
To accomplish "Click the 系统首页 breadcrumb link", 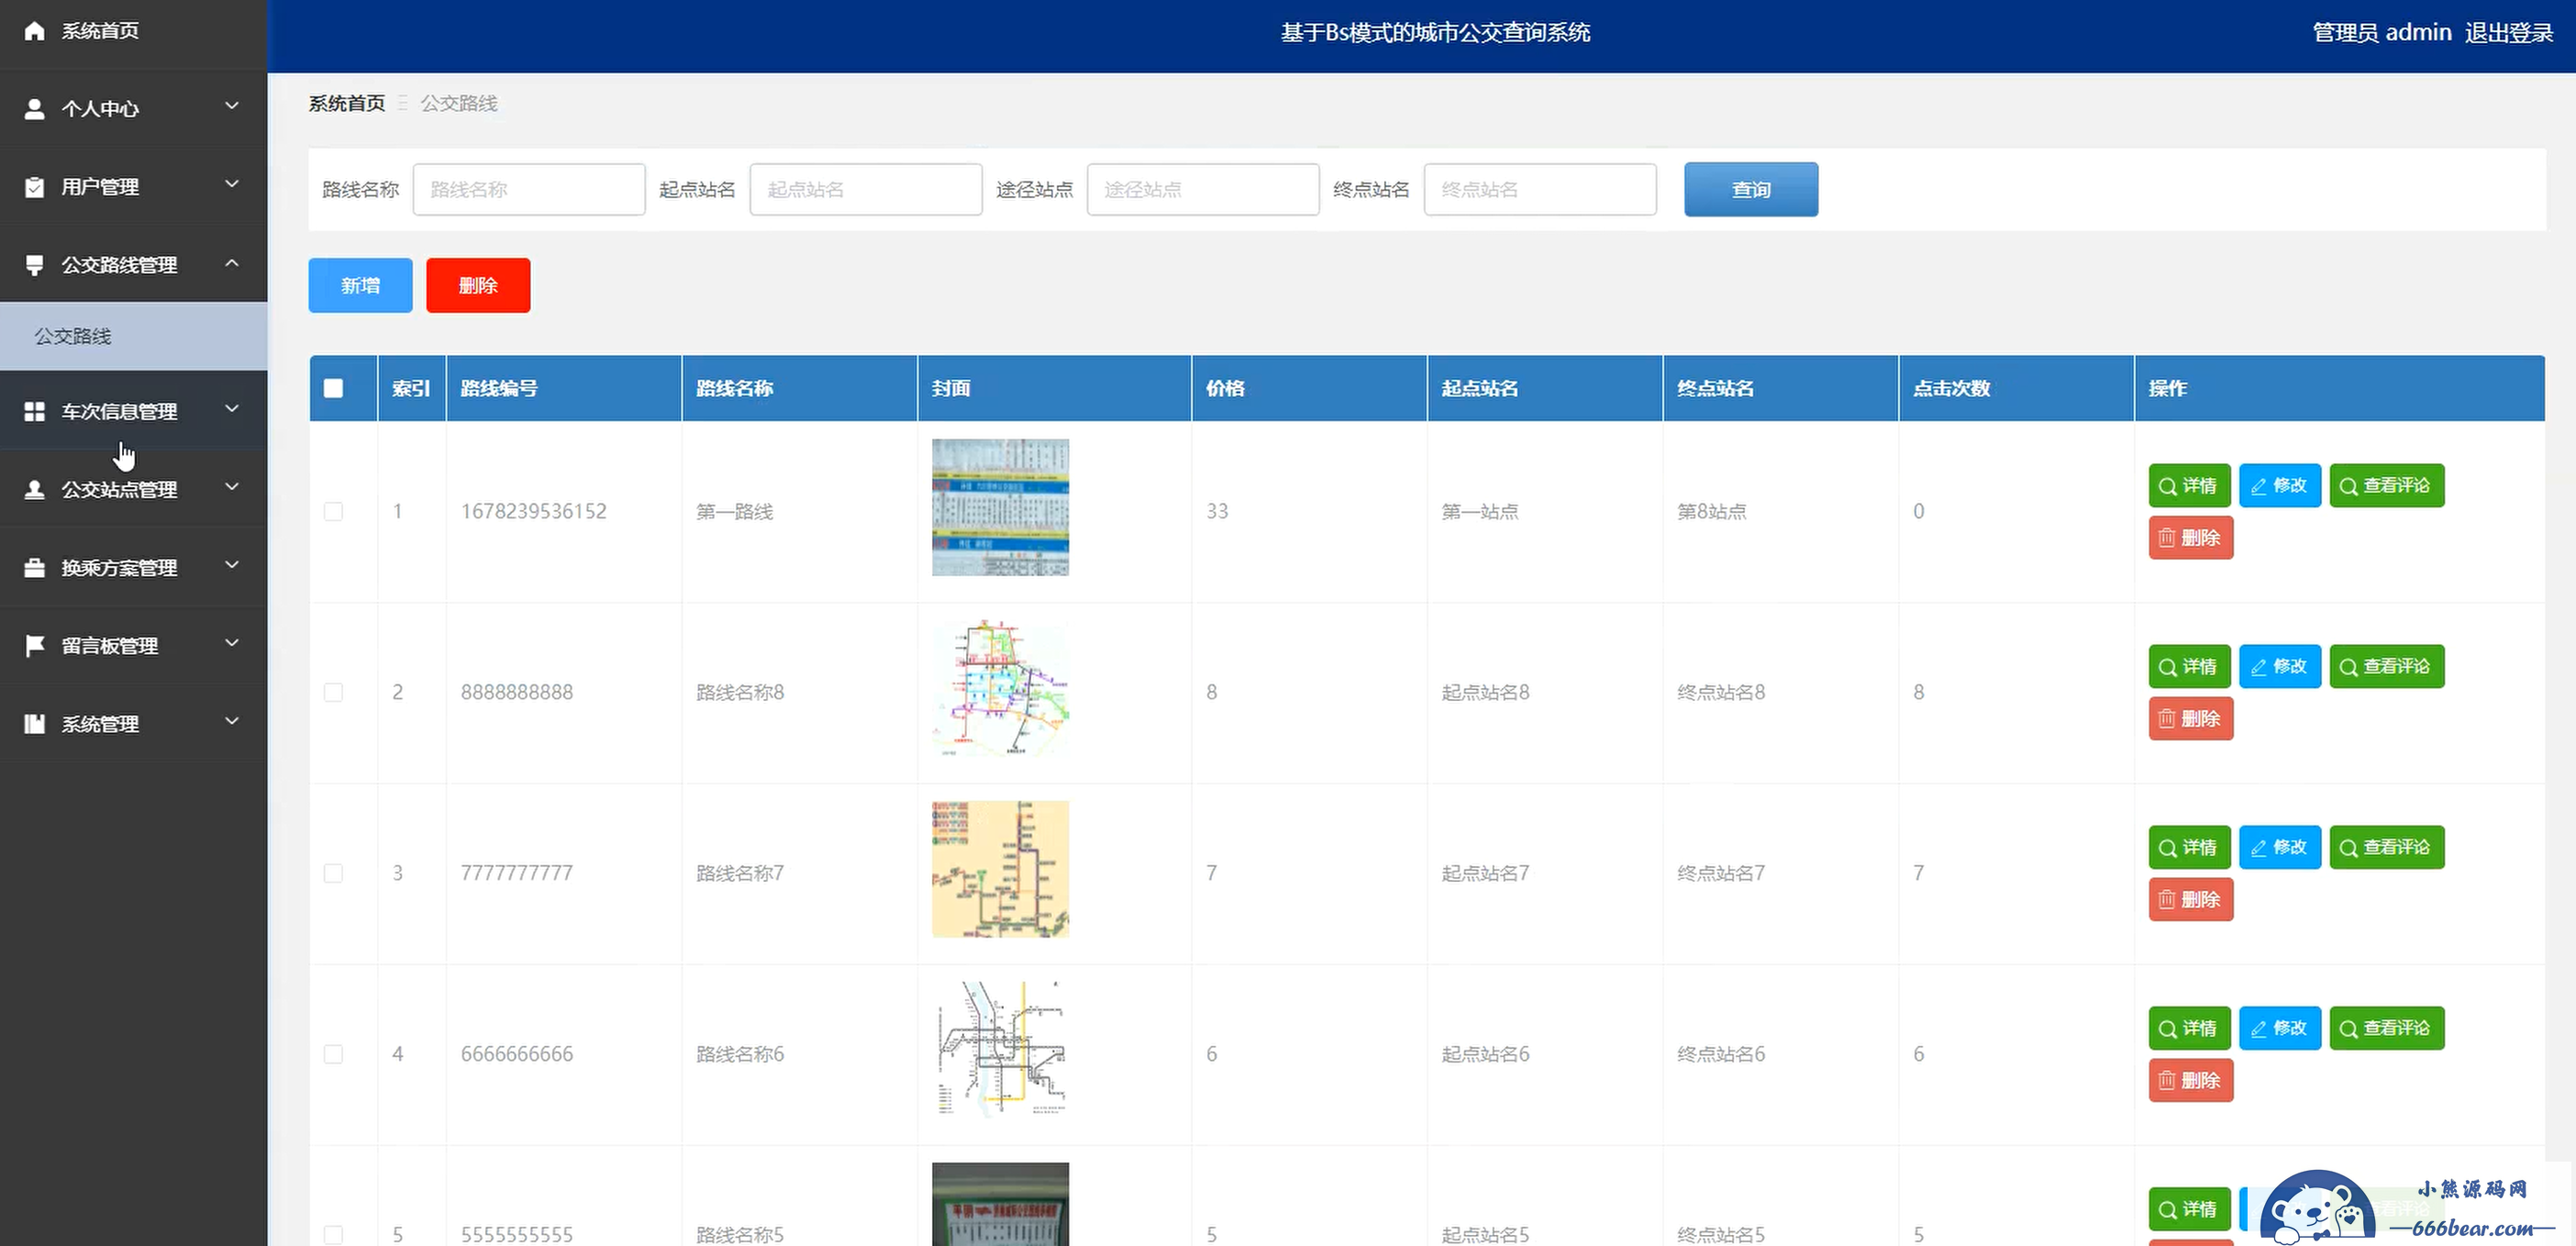I will (x=346, y=103).
